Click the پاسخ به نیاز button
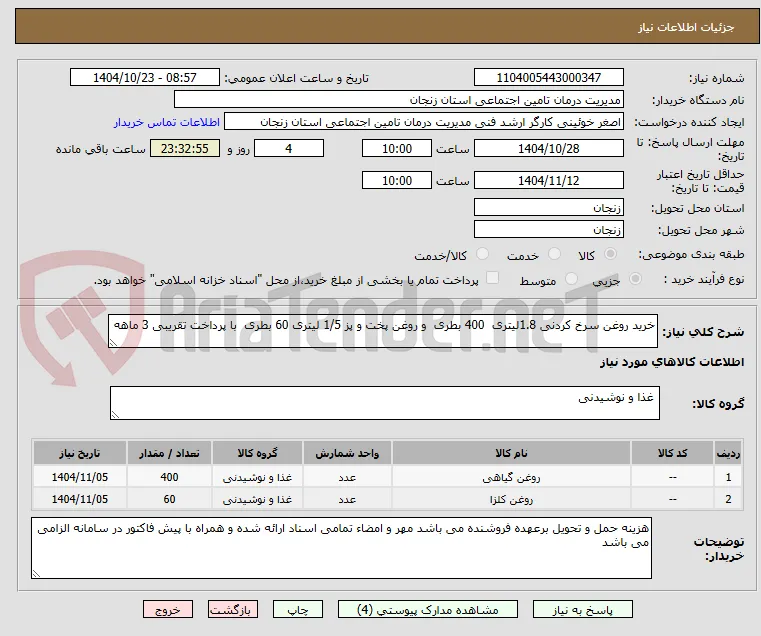This screenshot has height=636, width=761. pos(582,610)
